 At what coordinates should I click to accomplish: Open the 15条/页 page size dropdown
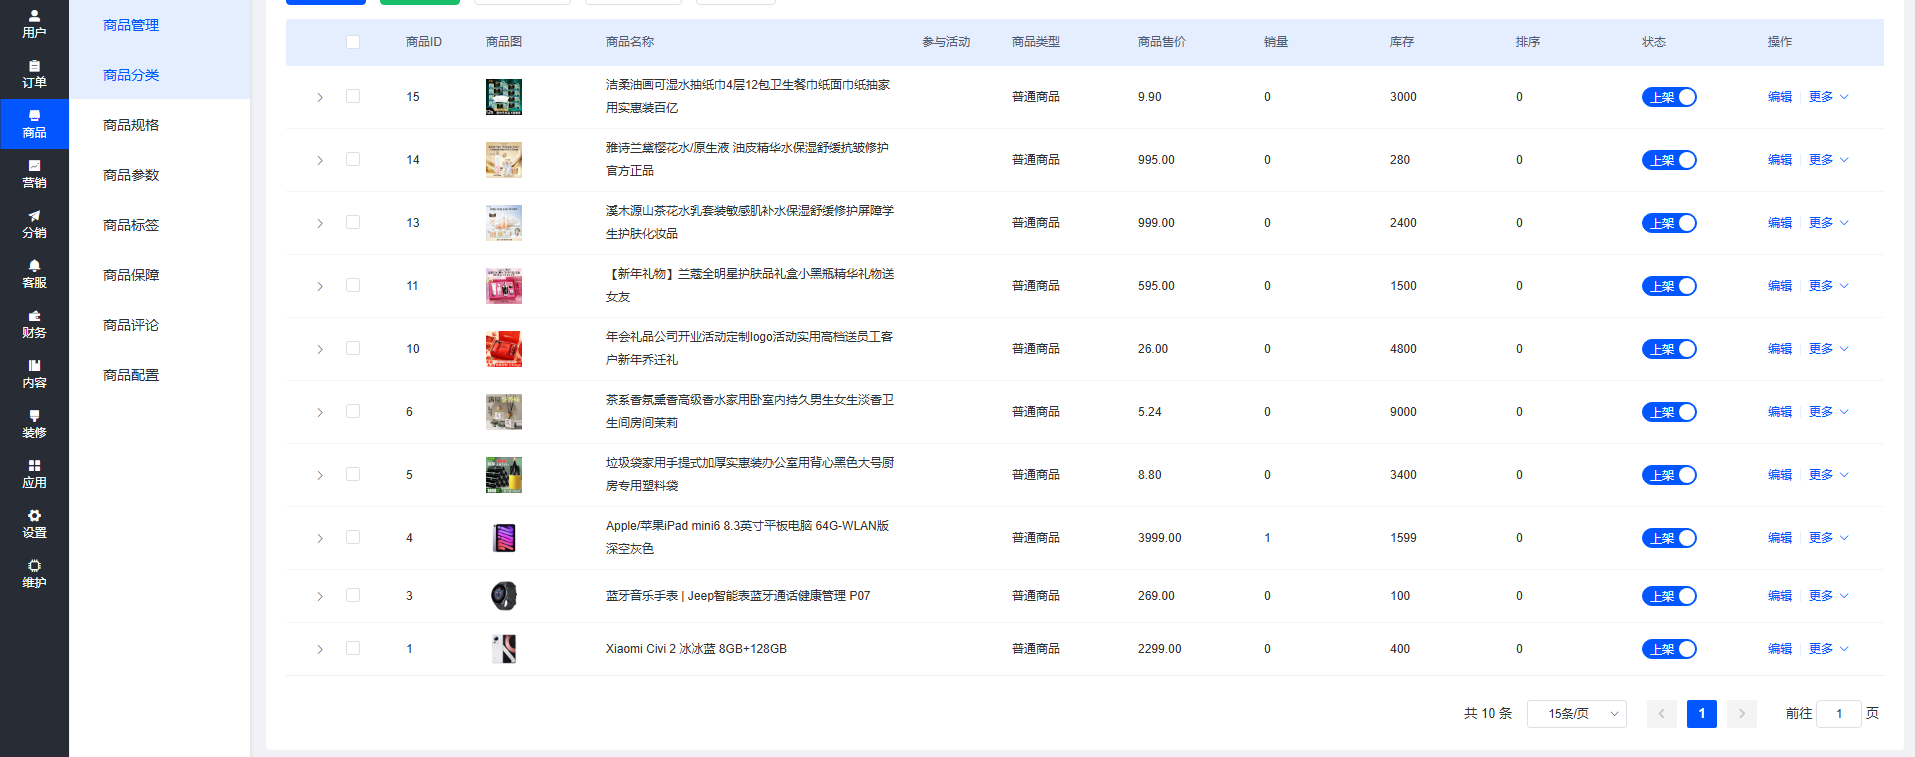(1576, 714)
